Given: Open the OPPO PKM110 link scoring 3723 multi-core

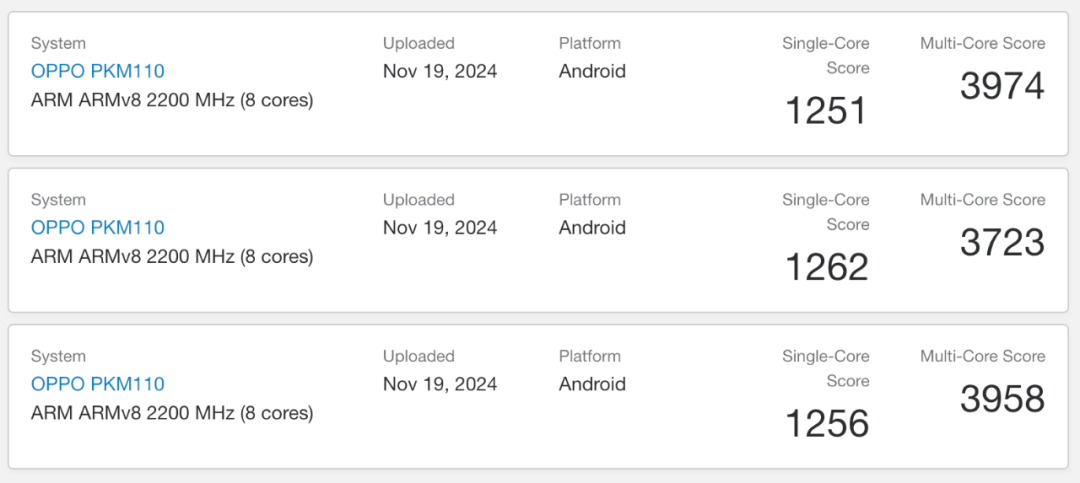Looking at the screenshot, I should pyautogui.click(x=98, y=228).
